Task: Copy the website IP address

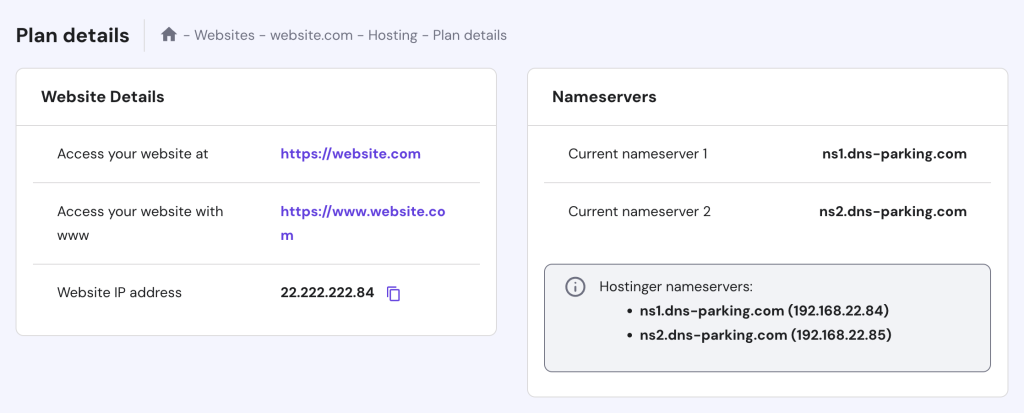Action: [394, 293]
